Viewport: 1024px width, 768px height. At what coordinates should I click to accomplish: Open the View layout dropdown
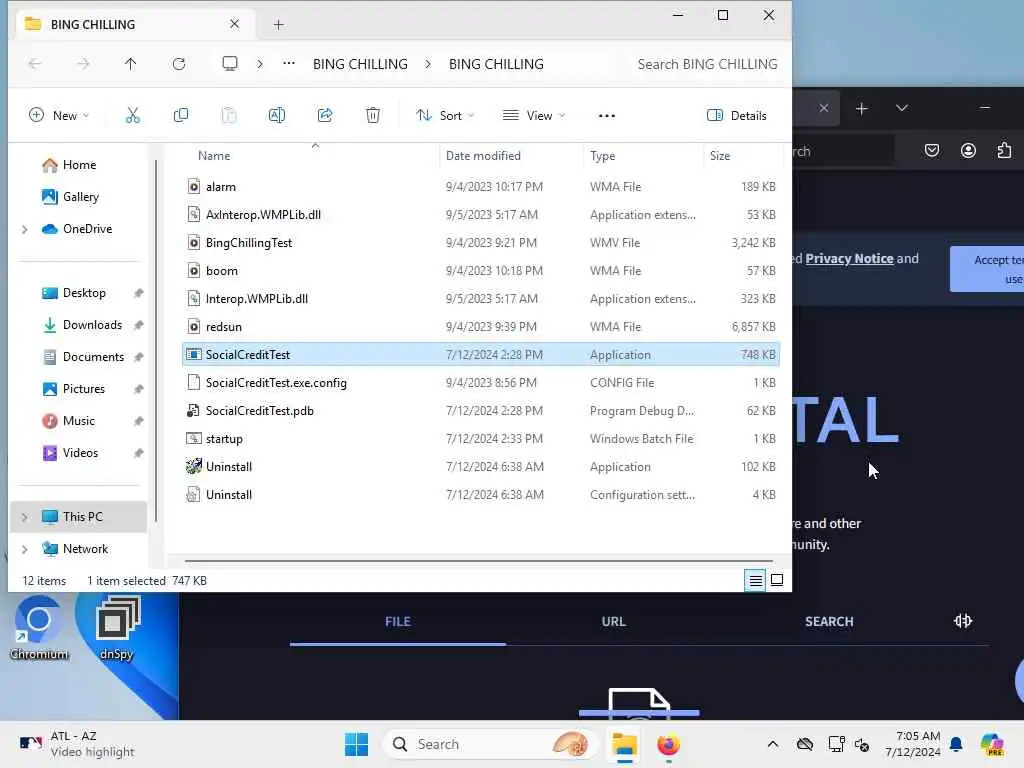point(534,116)
